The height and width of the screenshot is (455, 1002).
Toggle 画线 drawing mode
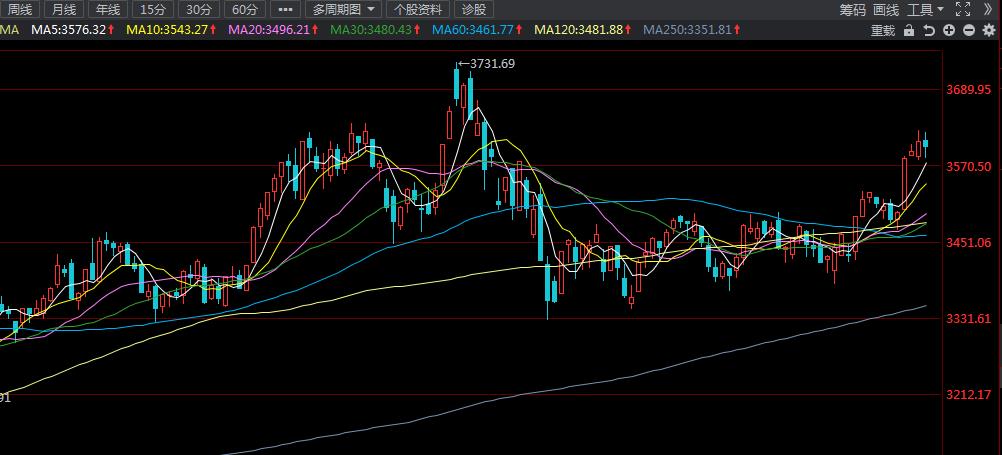point(886,9)
